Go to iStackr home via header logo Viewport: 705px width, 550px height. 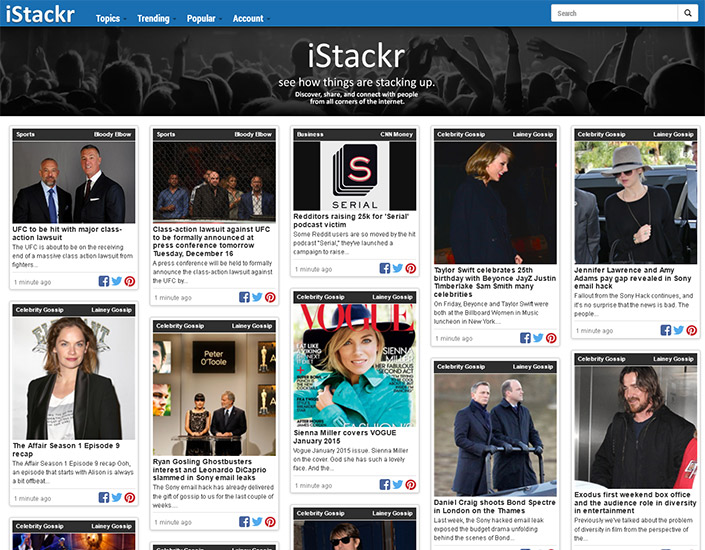point(40,14)
